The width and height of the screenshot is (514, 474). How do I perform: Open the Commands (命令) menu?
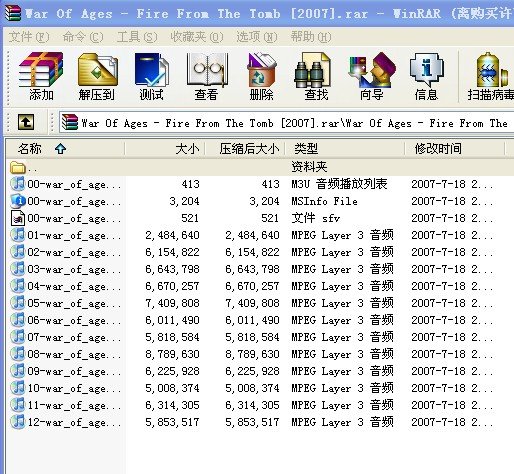tap(83, 36)
